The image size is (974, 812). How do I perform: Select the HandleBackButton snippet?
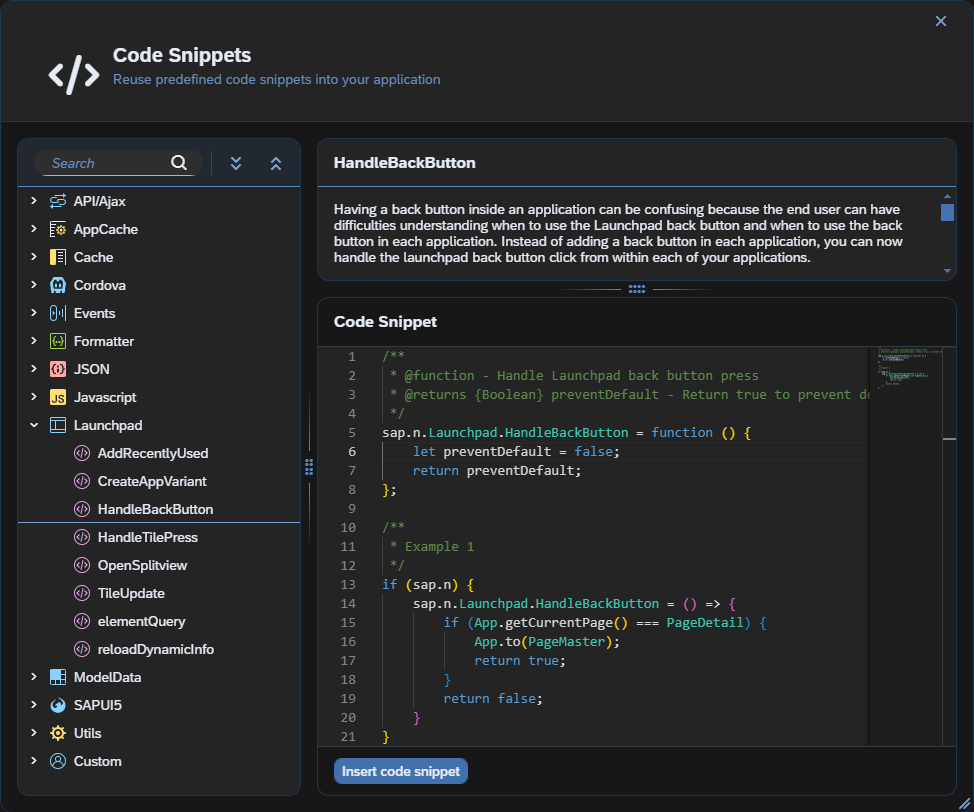(x=159, y=509)
